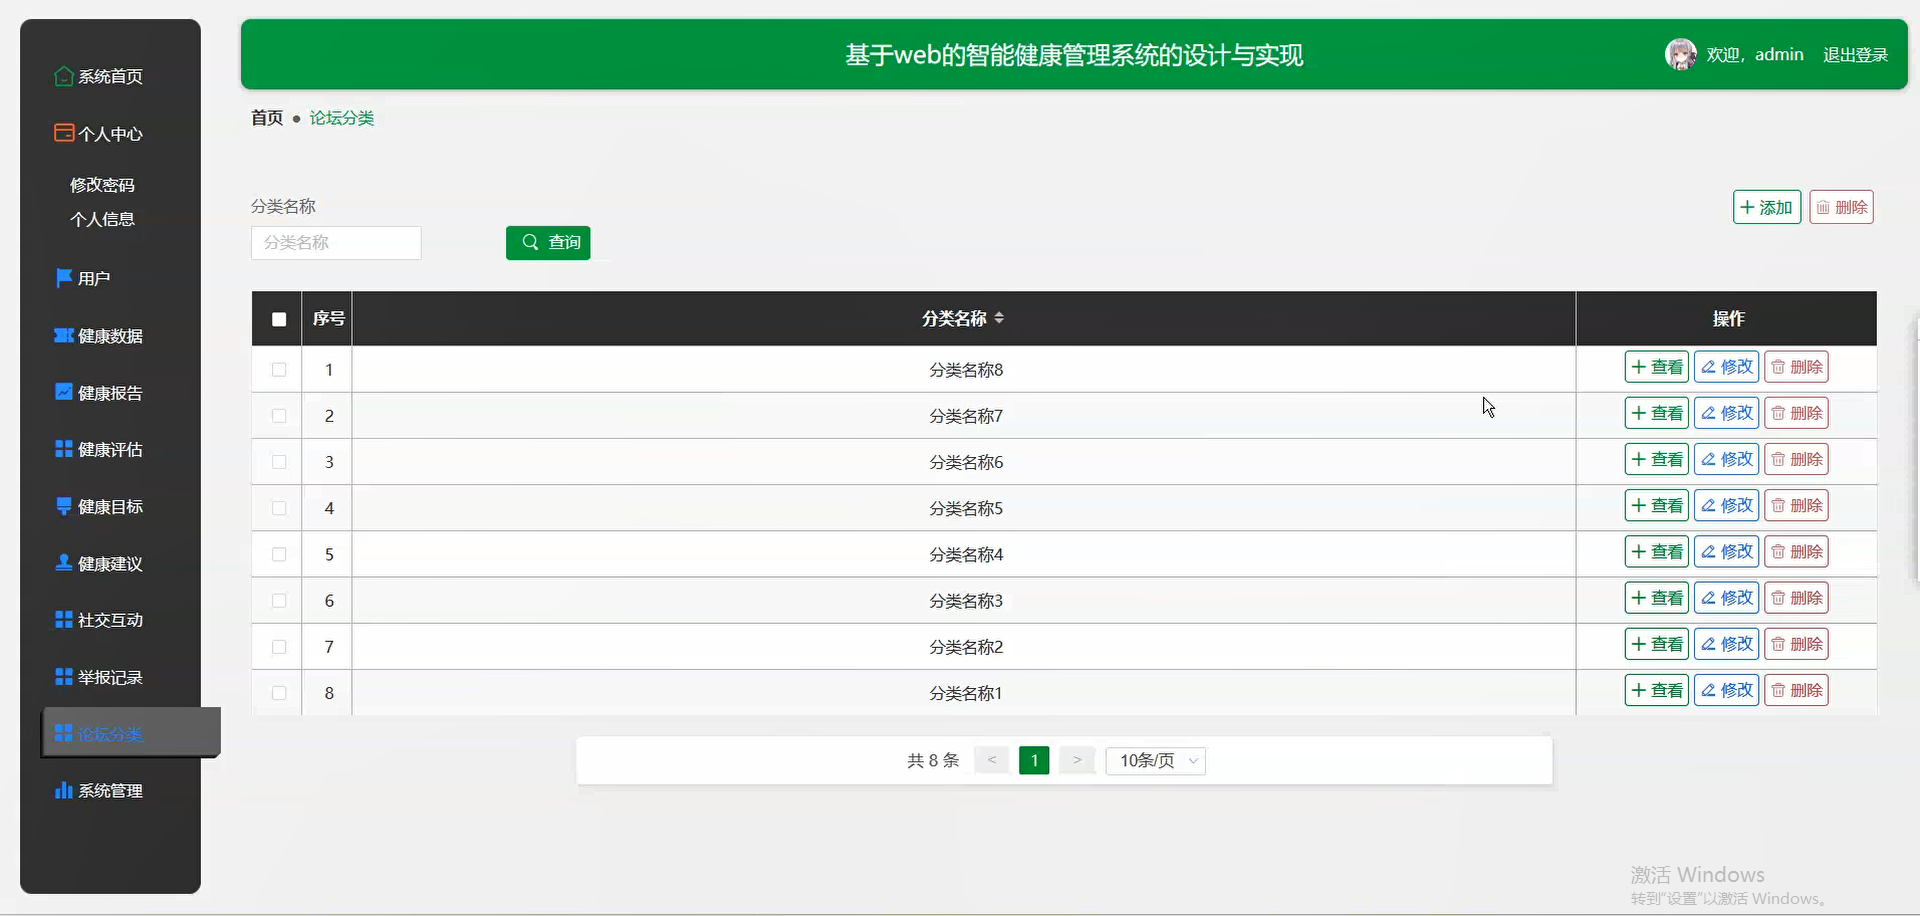
Task: Click the trash icon in top 删除 button
Action: (1823, 207)
